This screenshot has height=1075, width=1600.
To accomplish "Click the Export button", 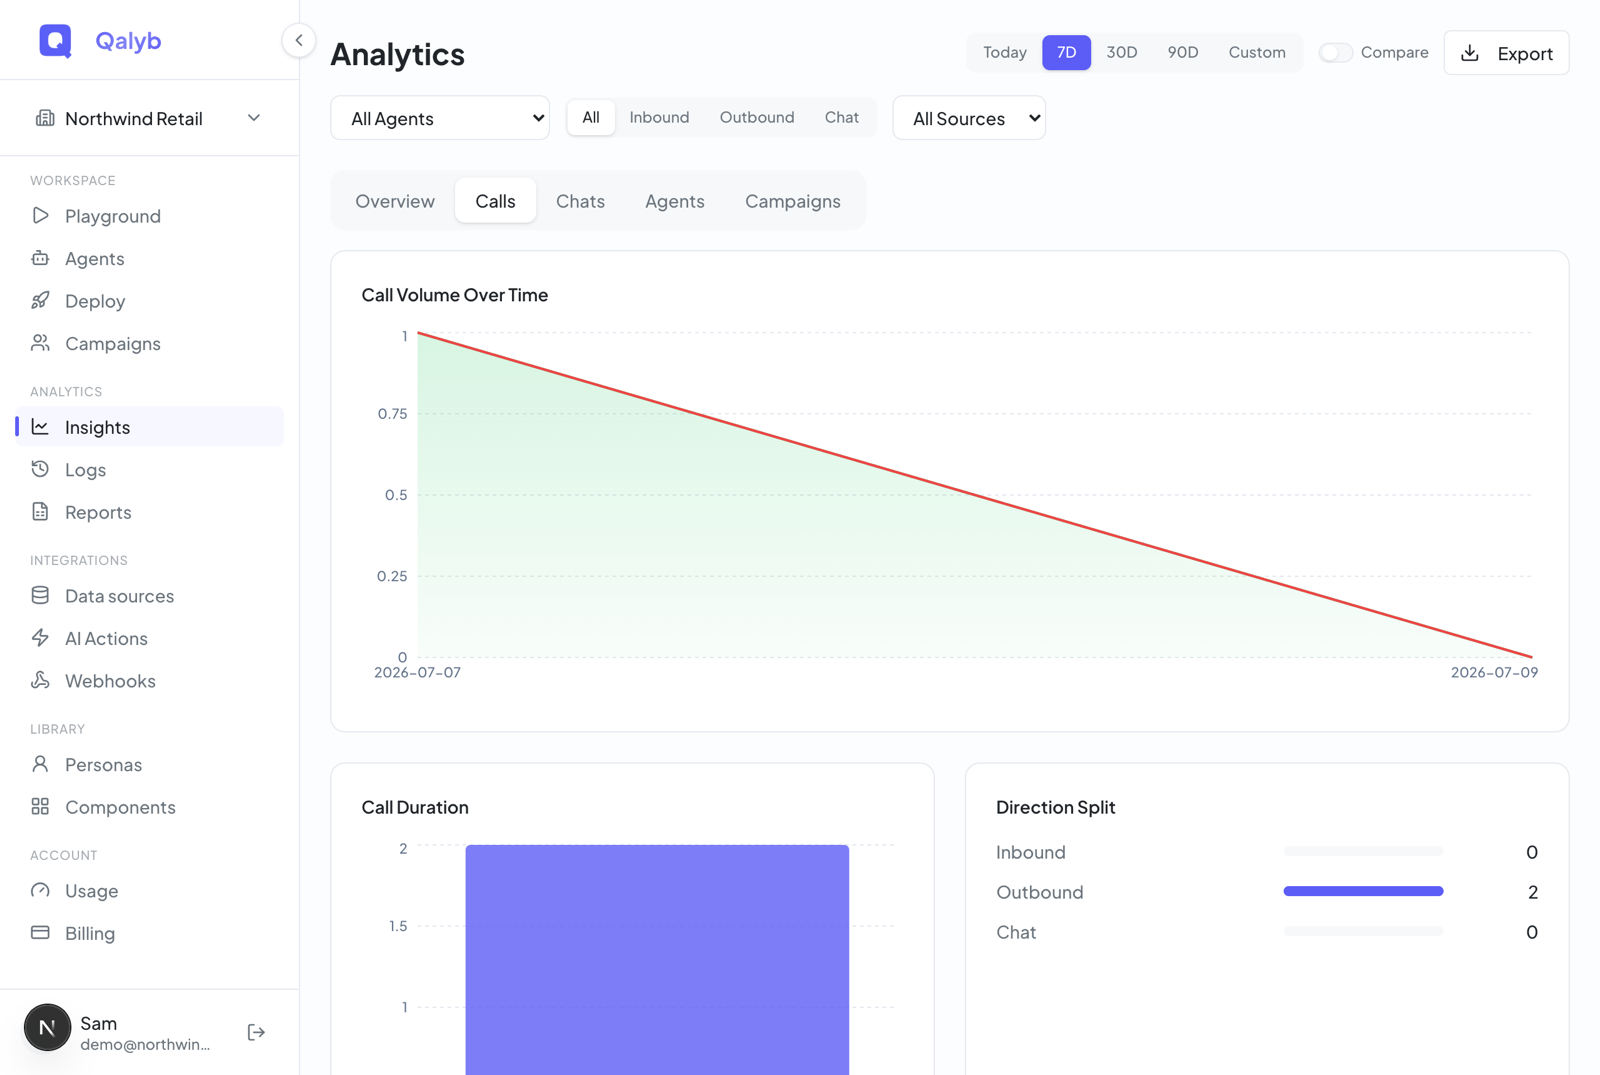I will pos(1506,53).
